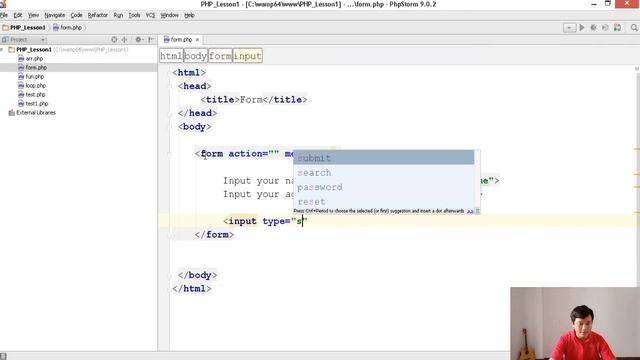Click the tool windows toggle in status bar
Image resolution: width=640 pixels, height=360 pixels.
tap(3, 356)
